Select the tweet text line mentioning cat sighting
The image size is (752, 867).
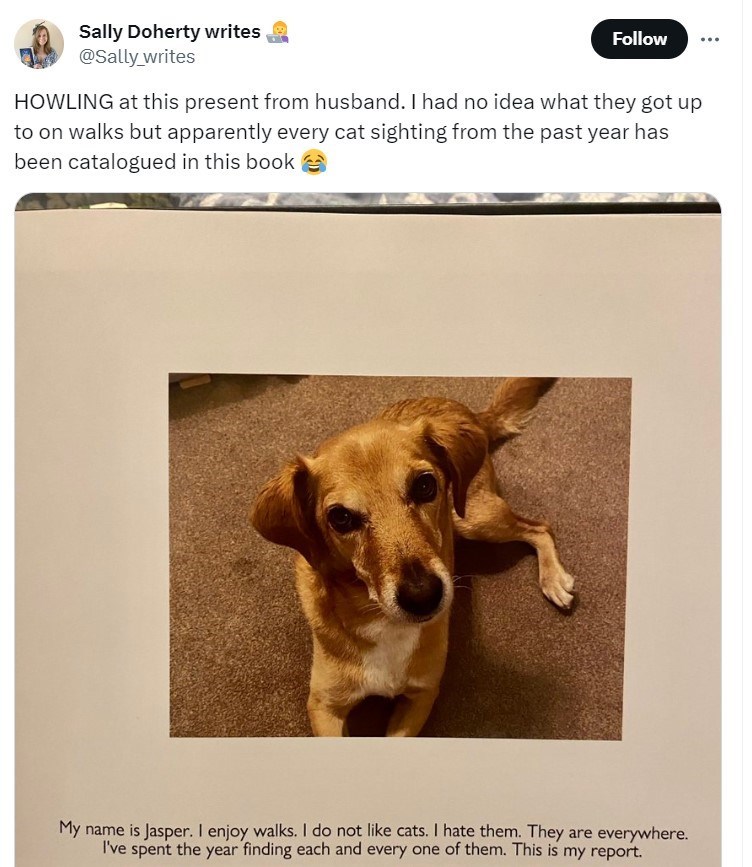point(341,132)
